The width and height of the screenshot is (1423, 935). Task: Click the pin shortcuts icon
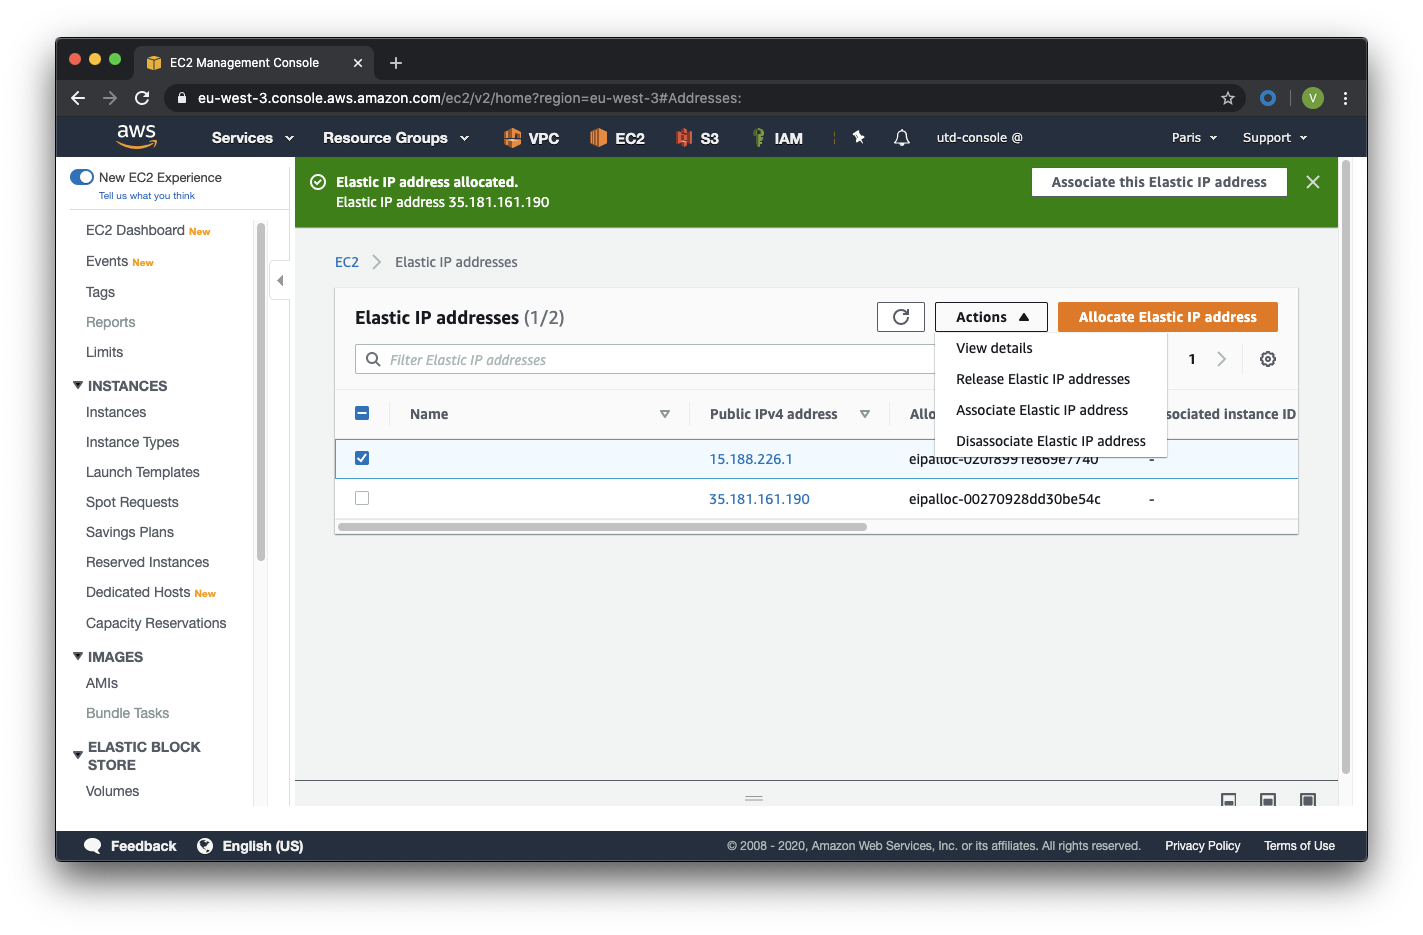click(858, 138)
